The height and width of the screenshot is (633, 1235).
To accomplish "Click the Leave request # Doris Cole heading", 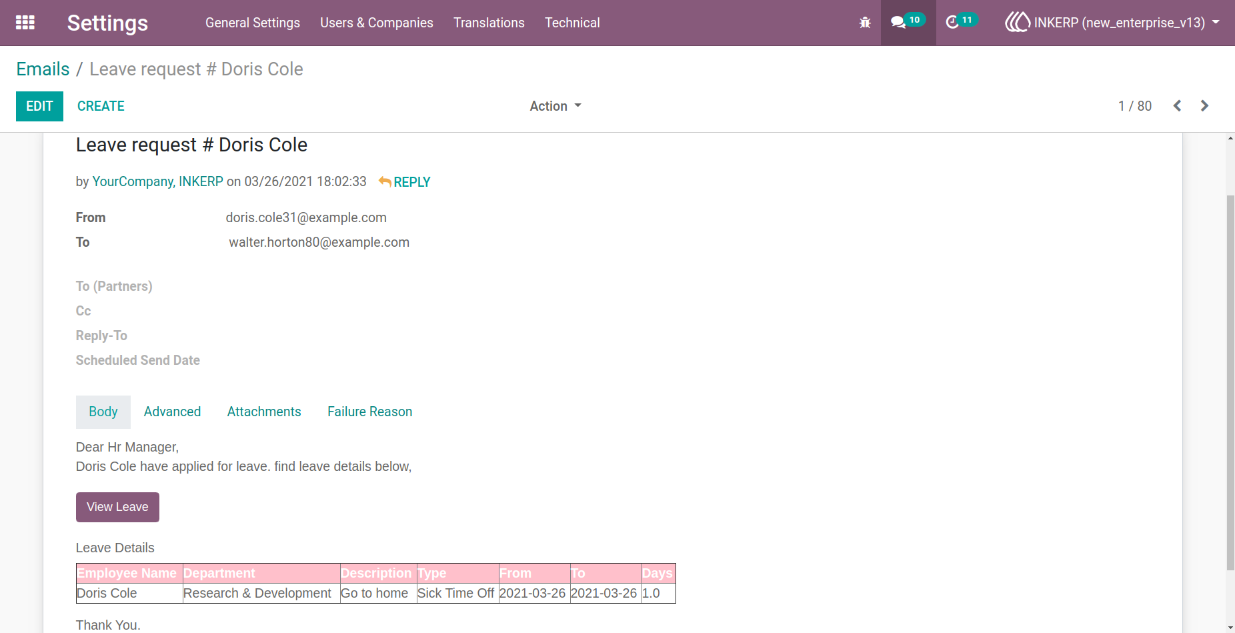I will (191, 145).
